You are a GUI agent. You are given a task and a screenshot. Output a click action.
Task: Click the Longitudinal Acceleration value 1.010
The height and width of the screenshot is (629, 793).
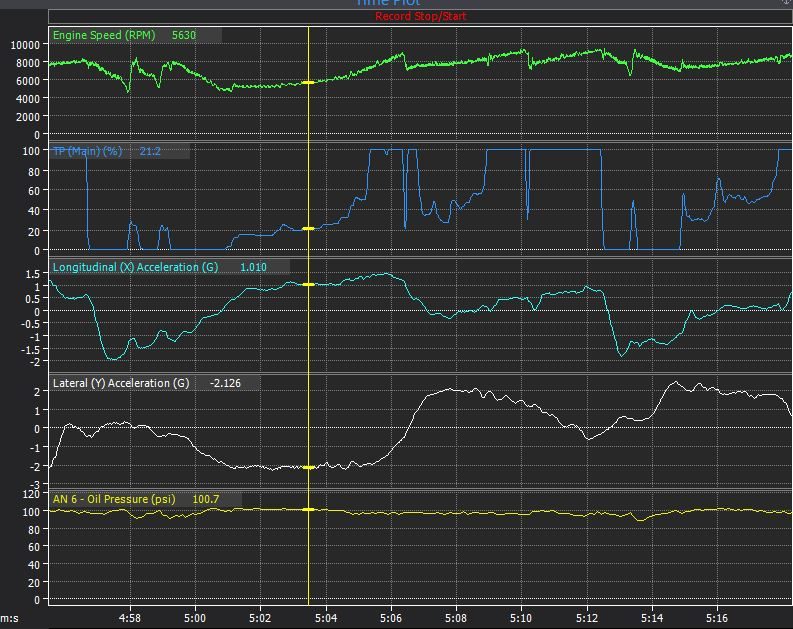tap(253, 267)
